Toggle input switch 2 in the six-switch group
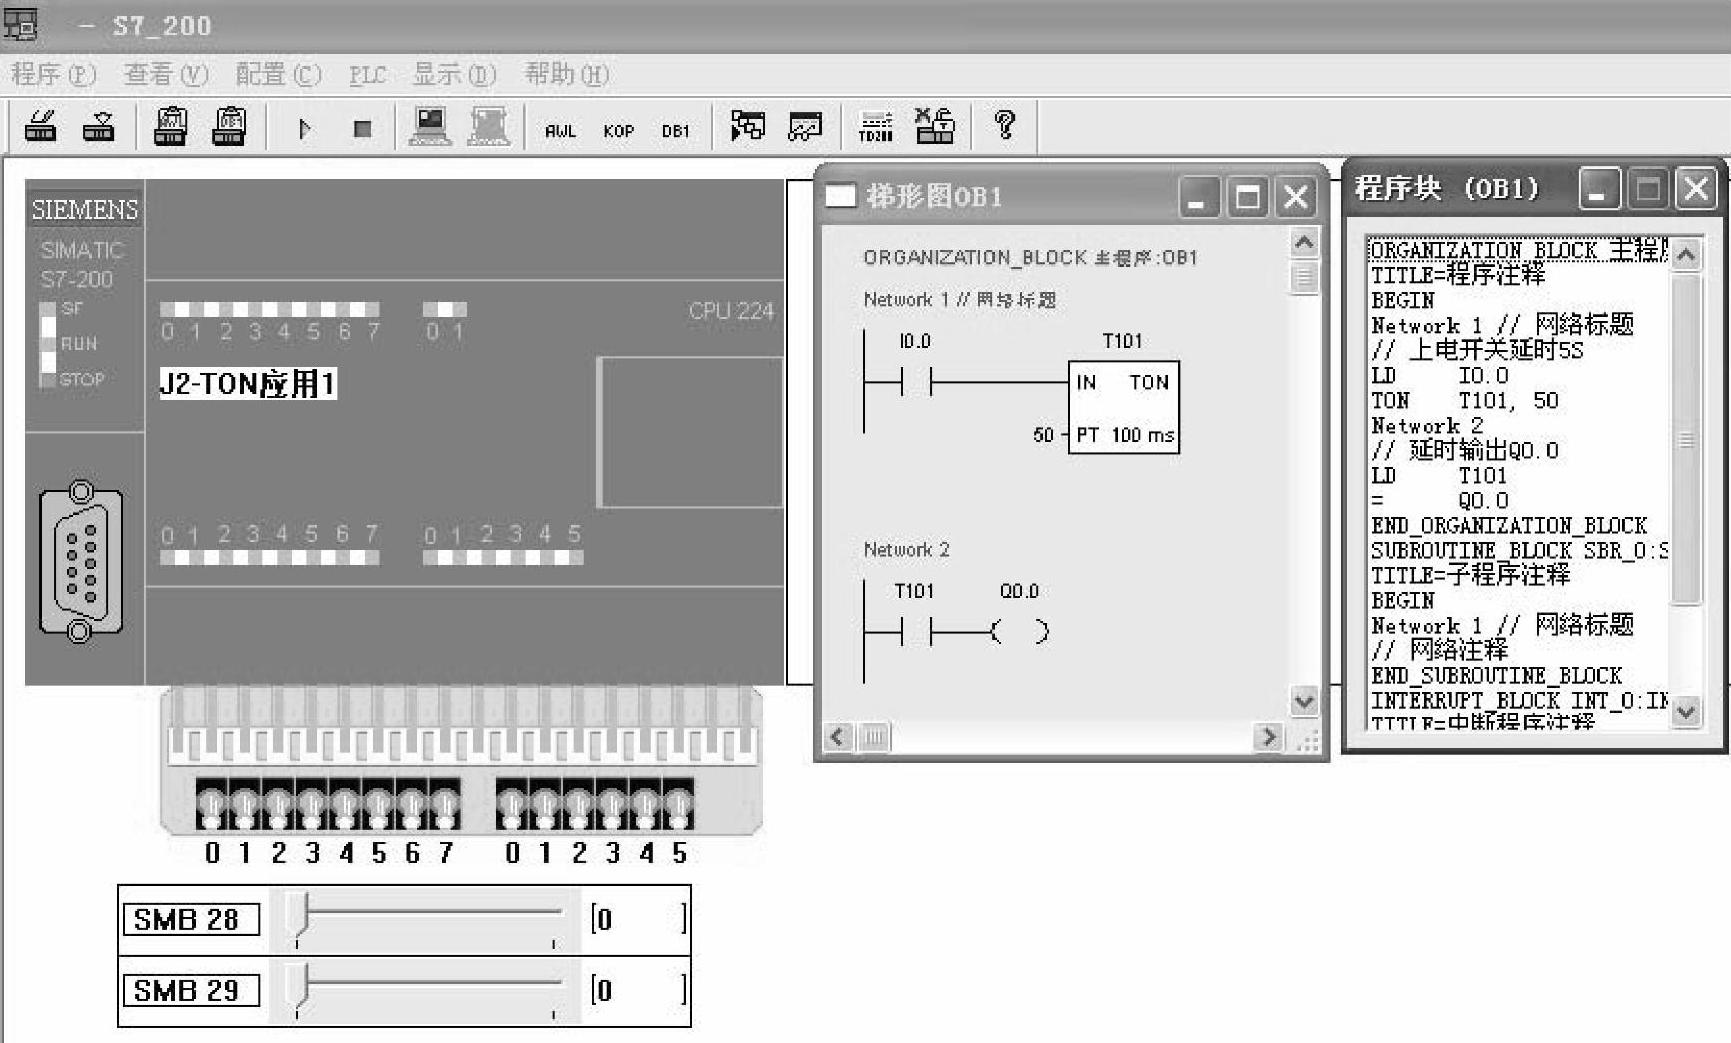This screenshot has width=1731, height=1043. [x=578, y=804]
